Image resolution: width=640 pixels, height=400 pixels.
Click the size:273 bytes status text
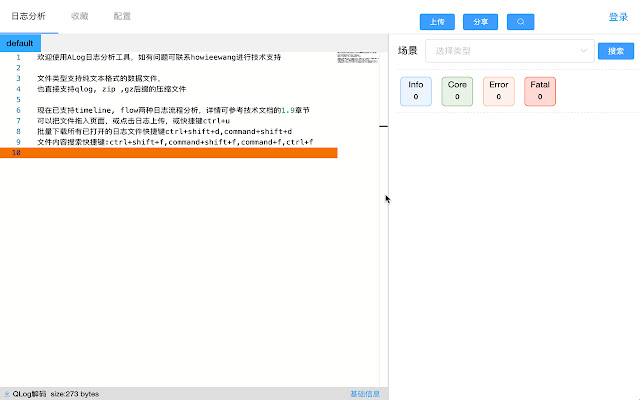(75, 394)
